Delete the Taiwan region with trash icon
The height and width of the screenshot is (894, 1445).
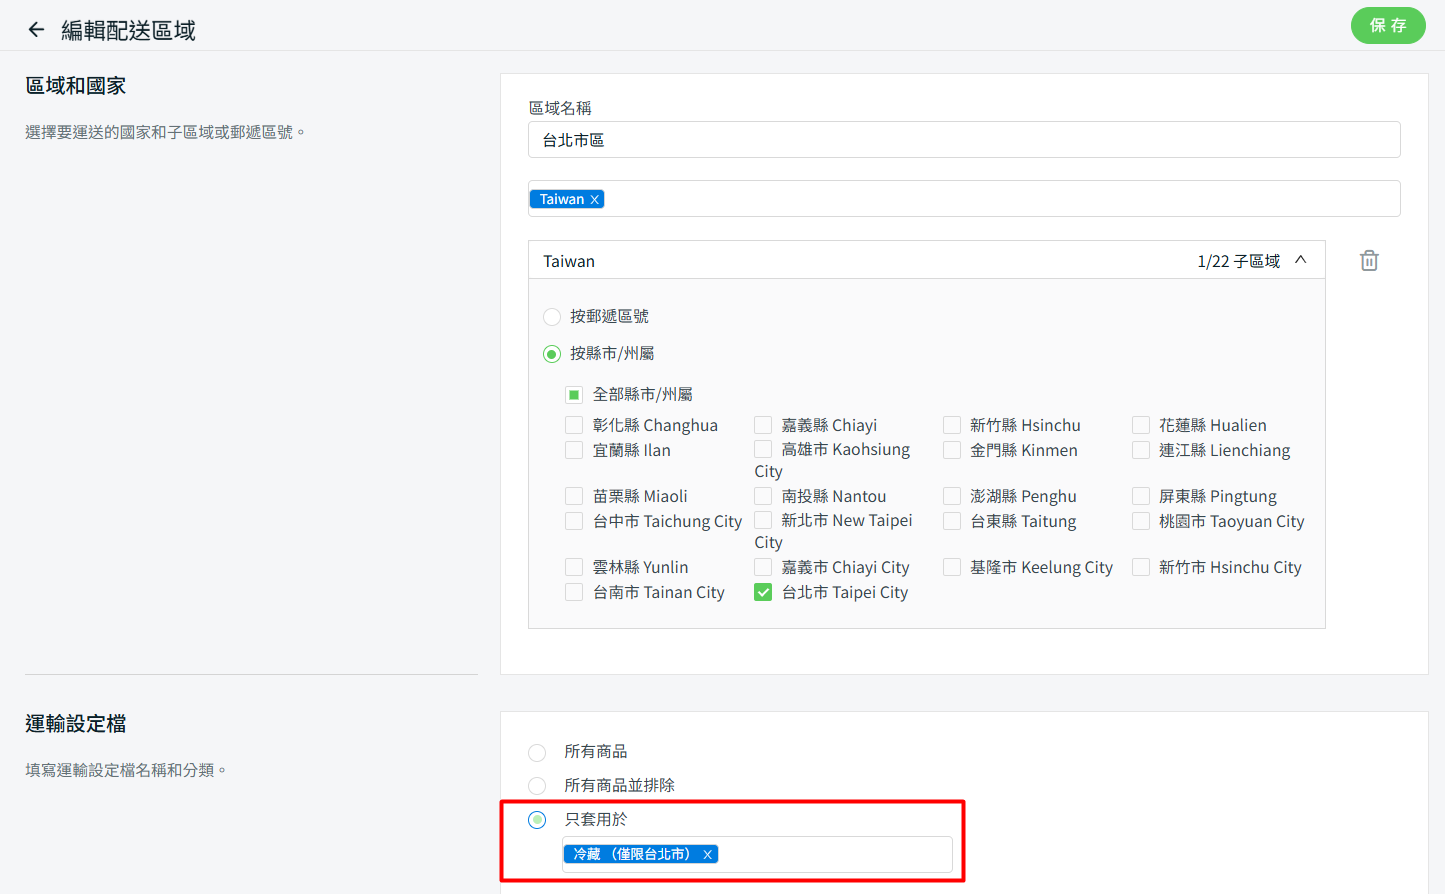1369,261
